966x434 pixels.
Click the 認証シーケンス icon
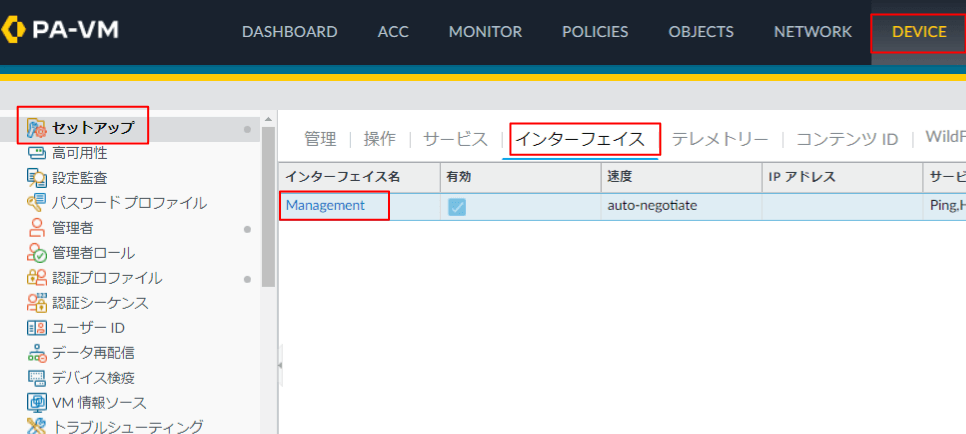click(37, 303)
